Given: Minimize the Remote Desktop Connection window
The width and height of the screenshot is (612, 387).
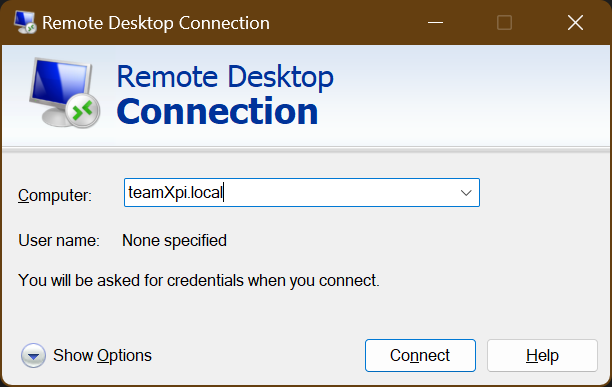Looking at the screenshot, I should click(x=435, y=23).
